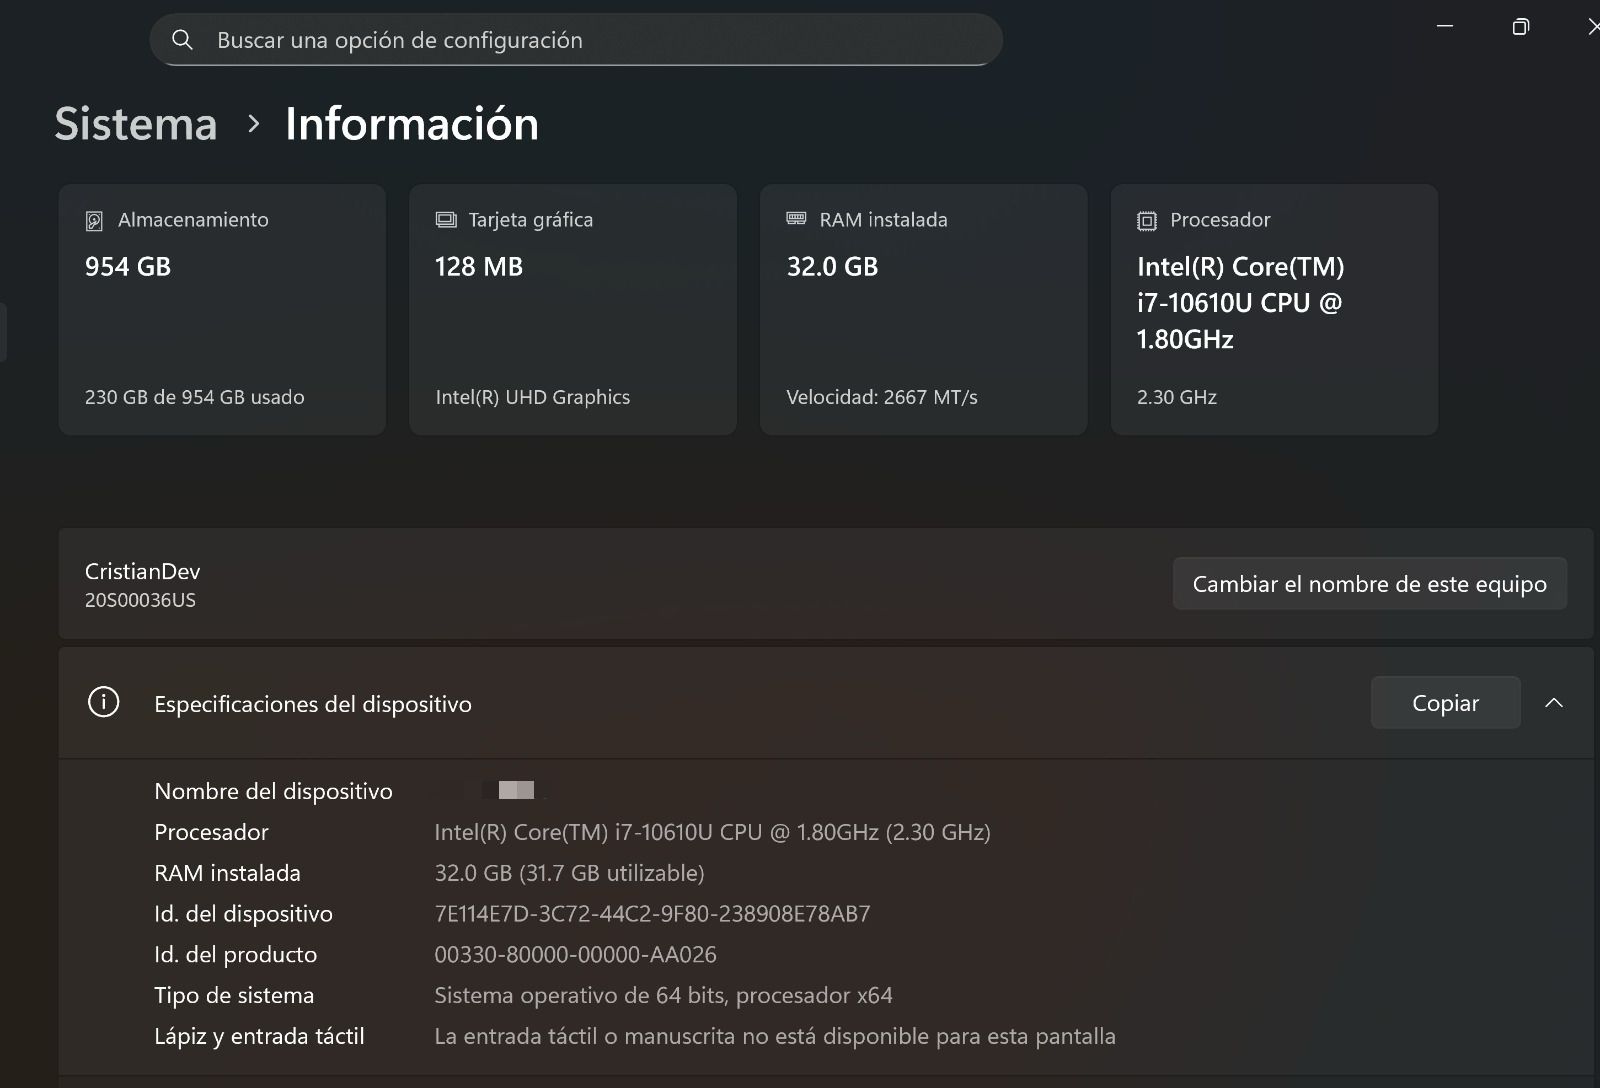Click the restore window icon in the title bar
Image resolution: width=1600 pixels, height=1088 pixels.
(1520, 26)
